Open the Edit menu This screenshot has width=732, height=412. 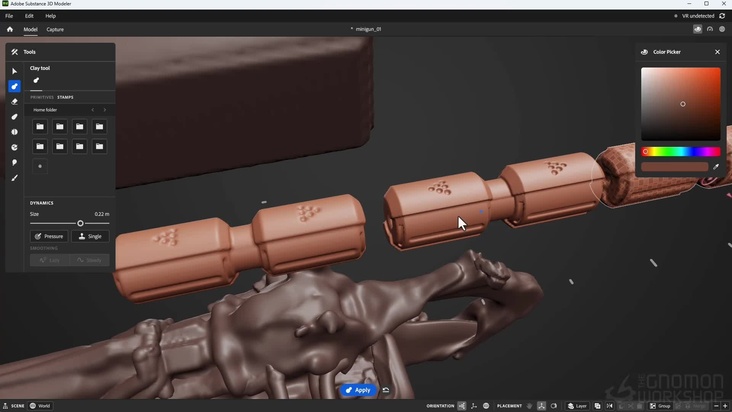[29, 16]
